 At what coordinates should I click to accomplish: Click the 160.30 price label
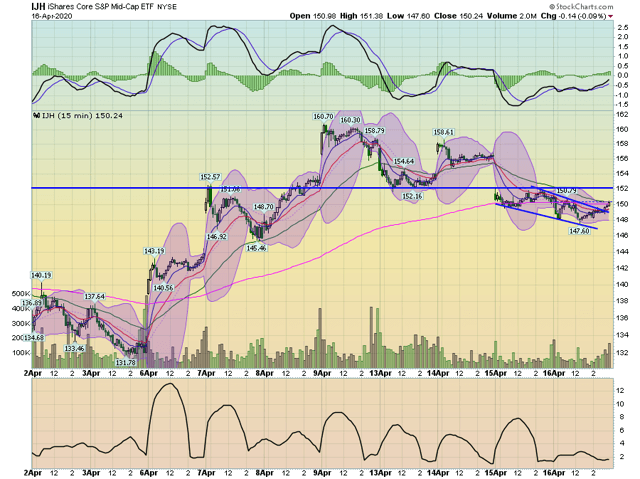[x=350, y=120]
